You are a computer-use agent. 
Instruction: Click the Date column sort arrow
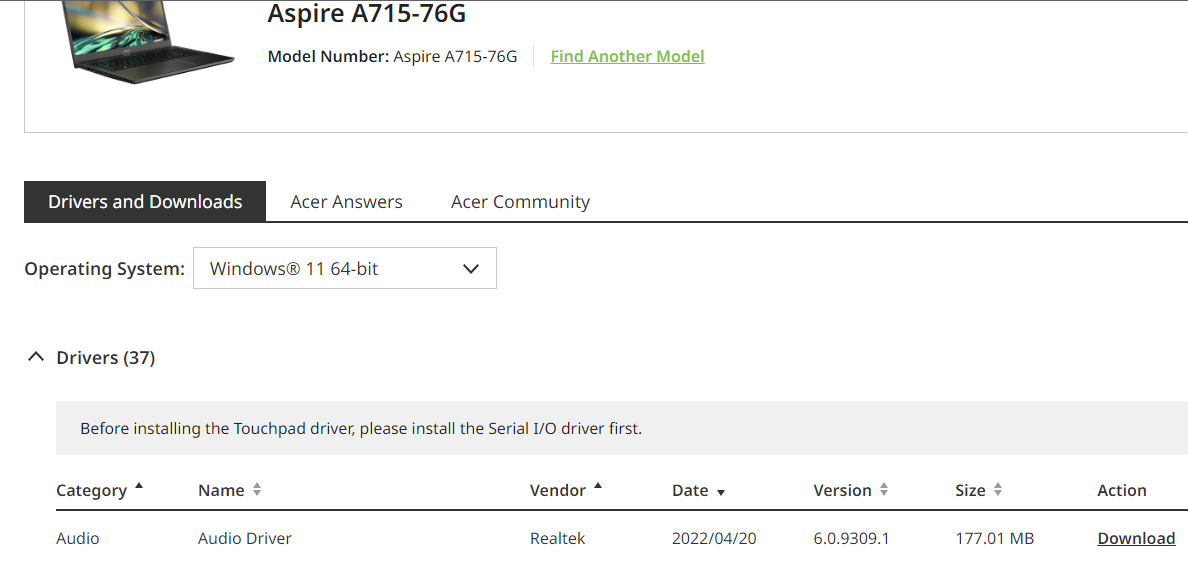[721, 492]
